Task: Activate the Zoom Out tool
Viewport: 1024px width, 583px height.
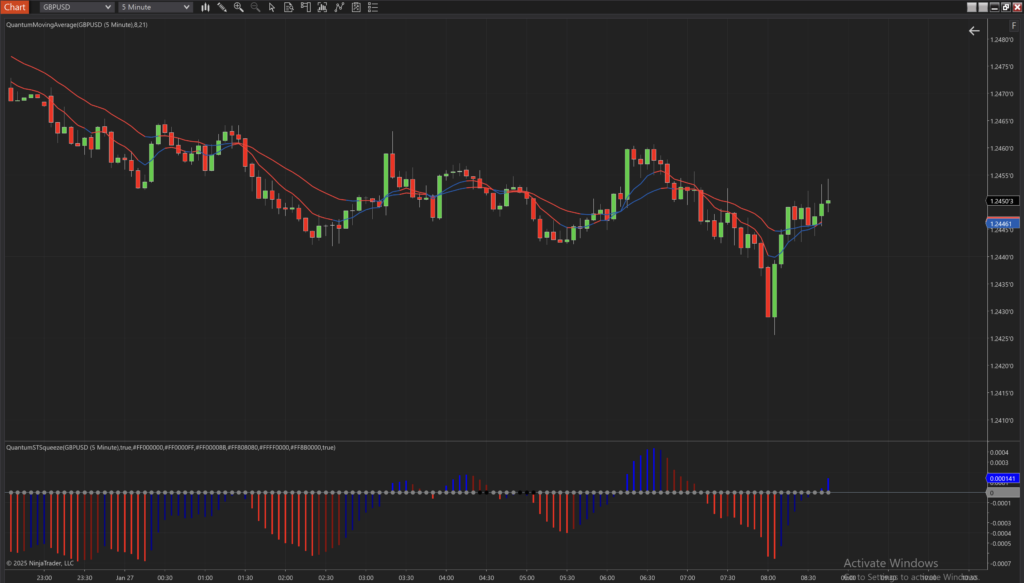Action: [x=255, y=7]
